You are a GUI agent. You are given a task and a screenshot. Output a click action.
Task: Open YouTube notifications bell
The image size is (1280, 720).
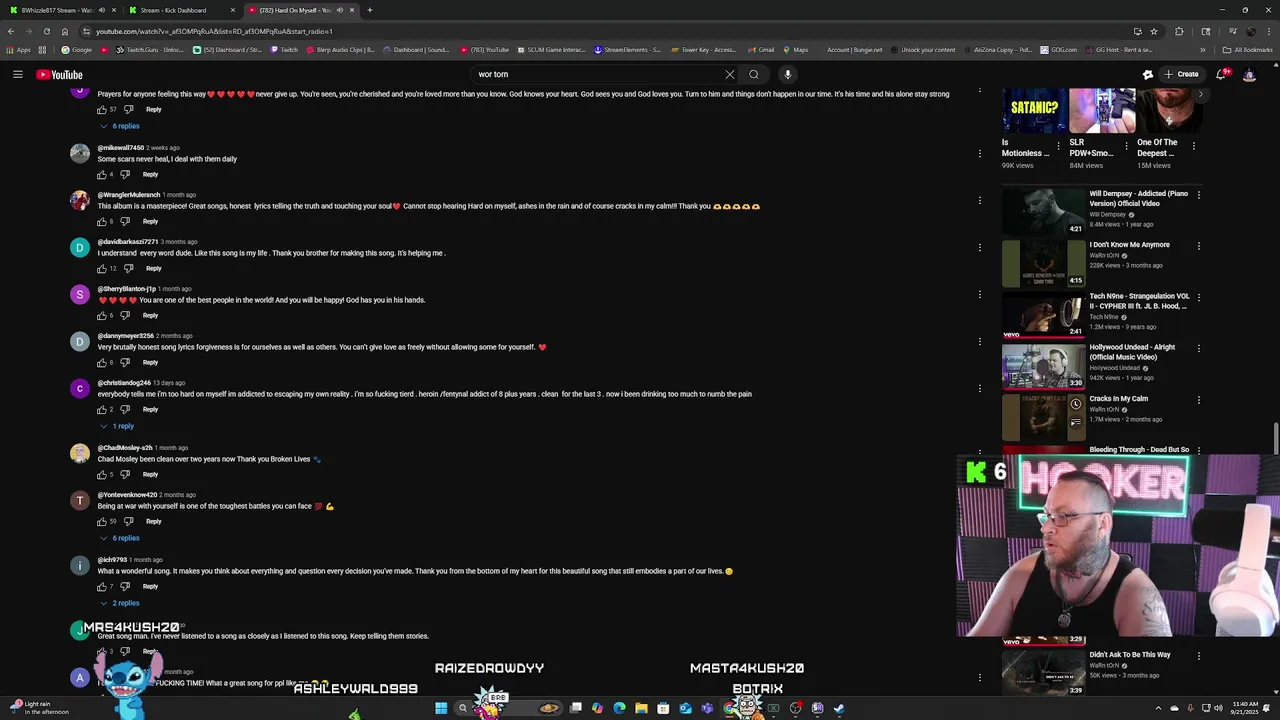pos(1222,74)
